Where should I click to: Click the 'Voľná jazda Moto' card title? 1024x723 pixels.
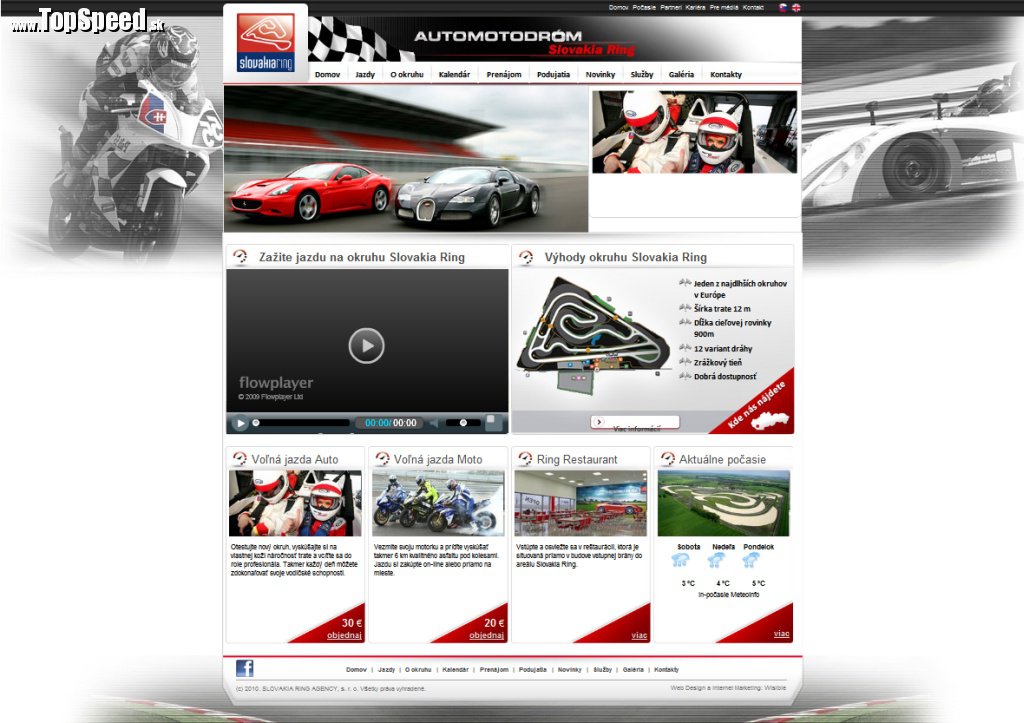(x=438, y=460)
